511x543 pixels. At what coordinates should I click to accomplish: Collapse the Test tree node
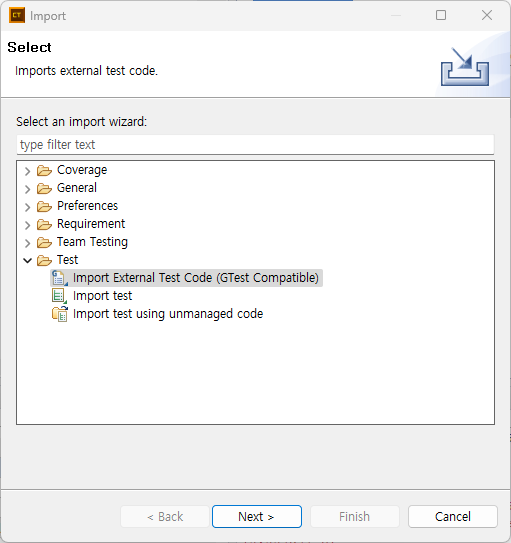[27, 260]
